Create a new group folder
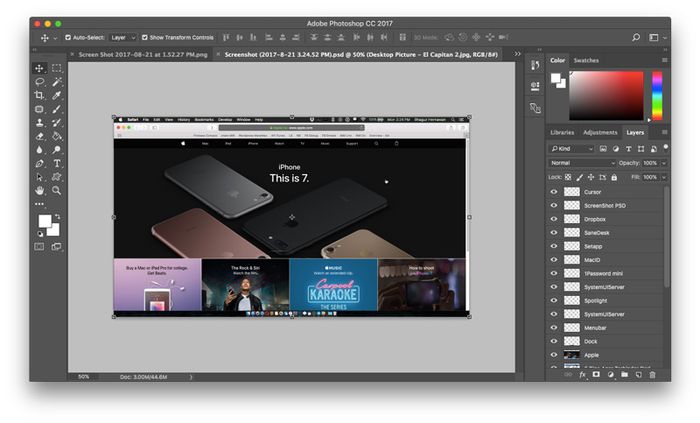 click(x=624, y=375)
